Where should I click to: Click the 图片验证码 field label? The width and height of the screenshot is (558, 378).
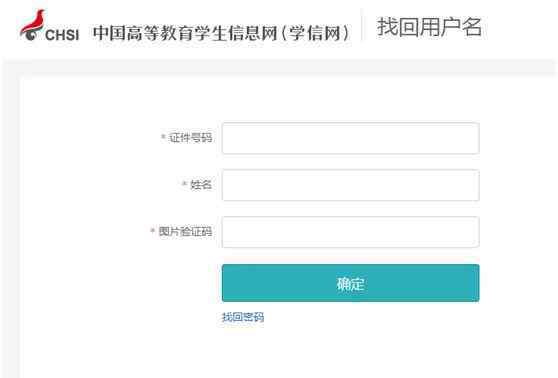pyautogui.click(x=185, y=231)
